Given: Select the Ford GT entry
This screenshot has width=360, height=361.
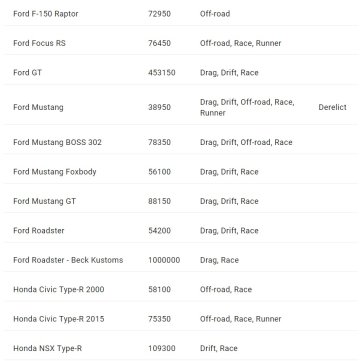Looking at the screenshot, I should pos(180,72).
